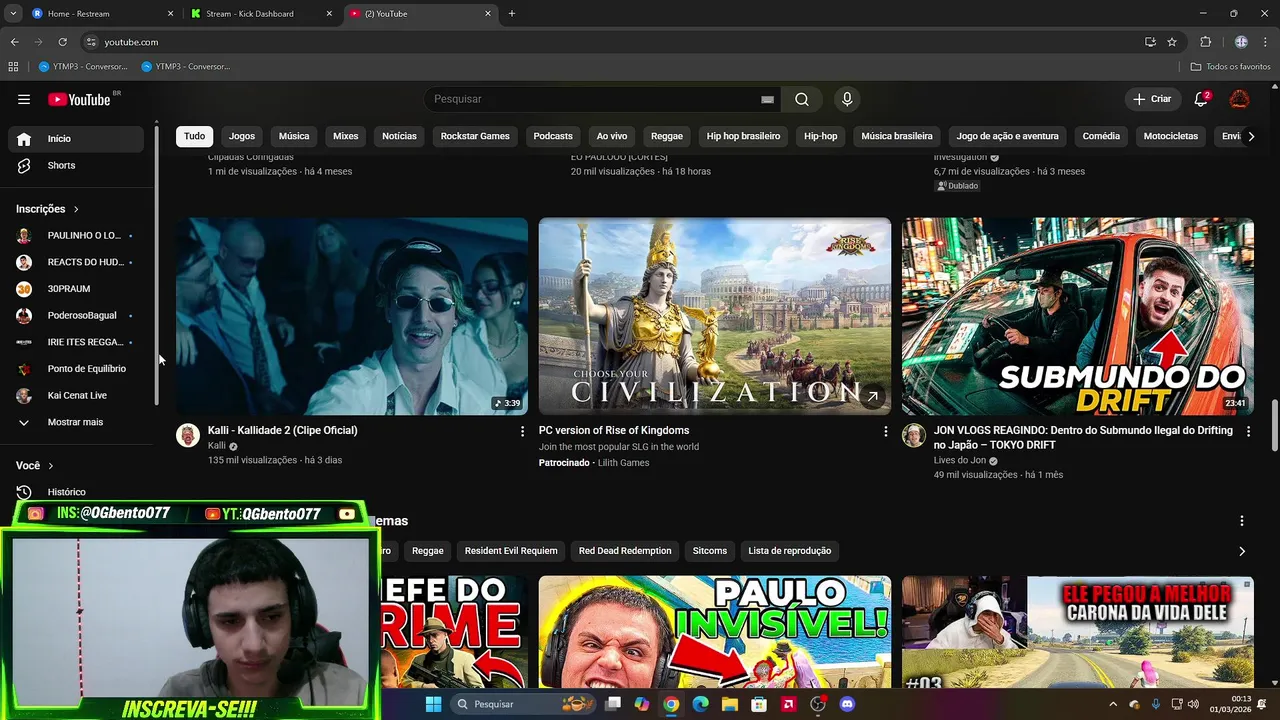The width and height of the screenshot is (1280, 720).
Task: Select the Música filter chip
Action: [294, 136]
